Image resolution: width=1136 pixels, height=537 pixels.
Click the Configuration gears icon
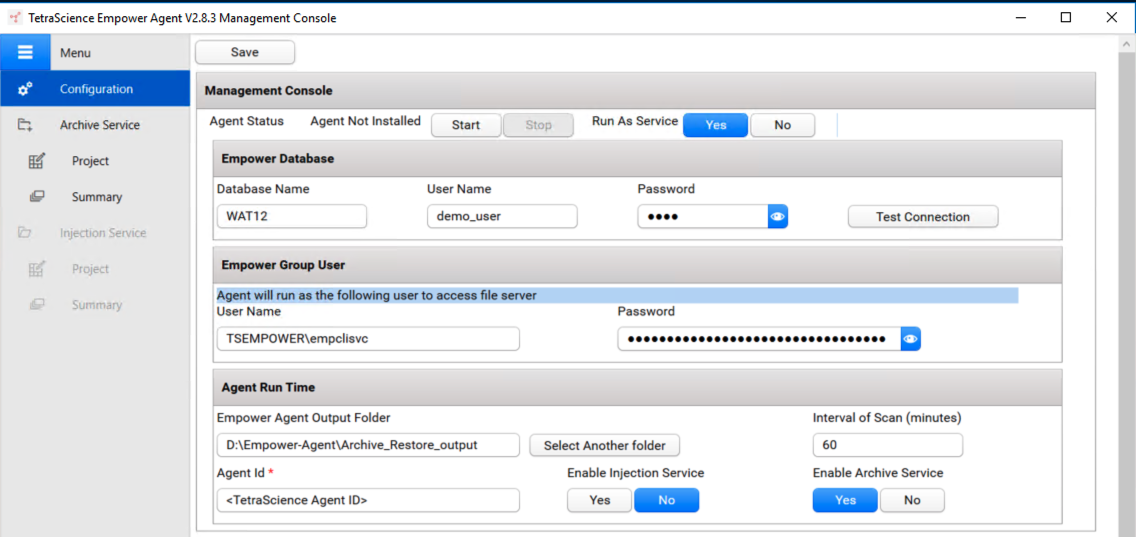click(x=25, y=89)
